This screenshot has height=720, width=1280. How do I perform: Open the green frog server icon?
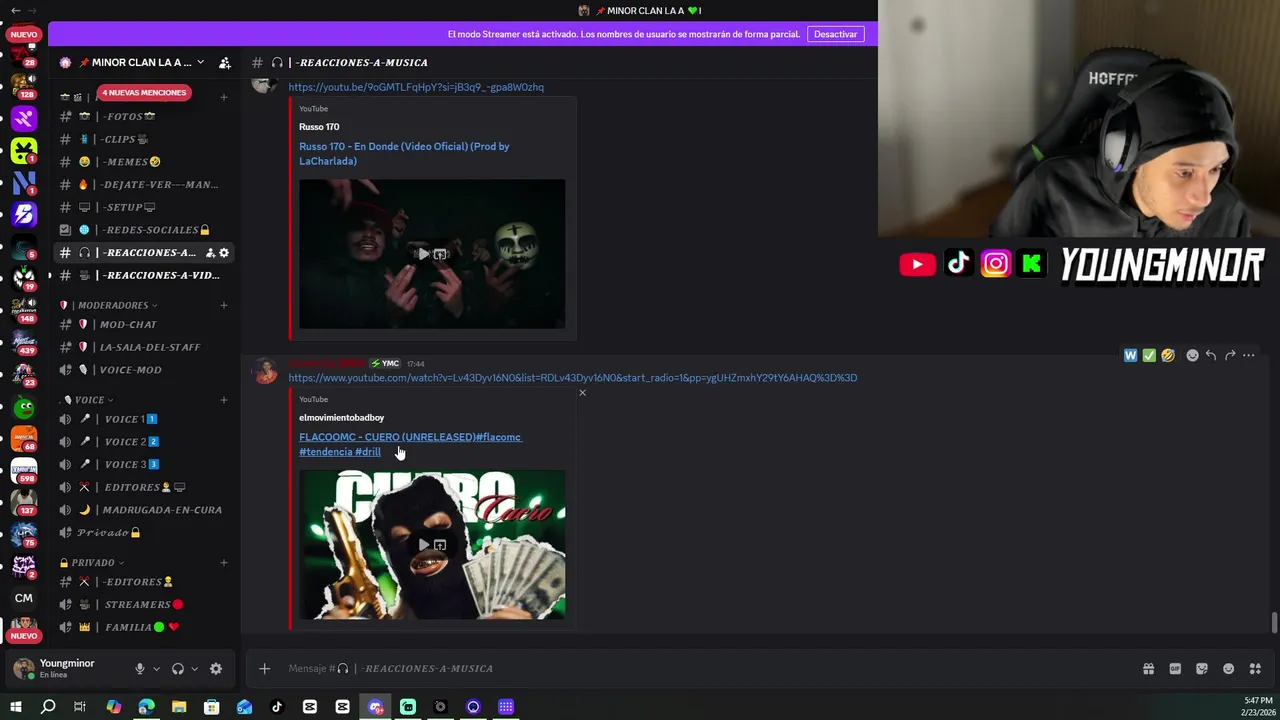(x=24, y=406)
